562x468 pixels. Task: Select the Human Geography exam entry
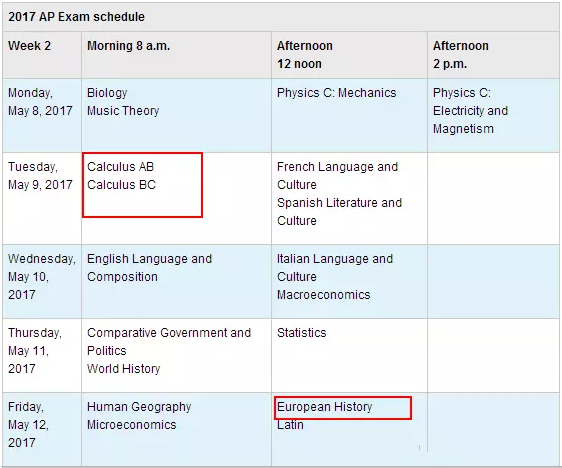pos(139,407)
